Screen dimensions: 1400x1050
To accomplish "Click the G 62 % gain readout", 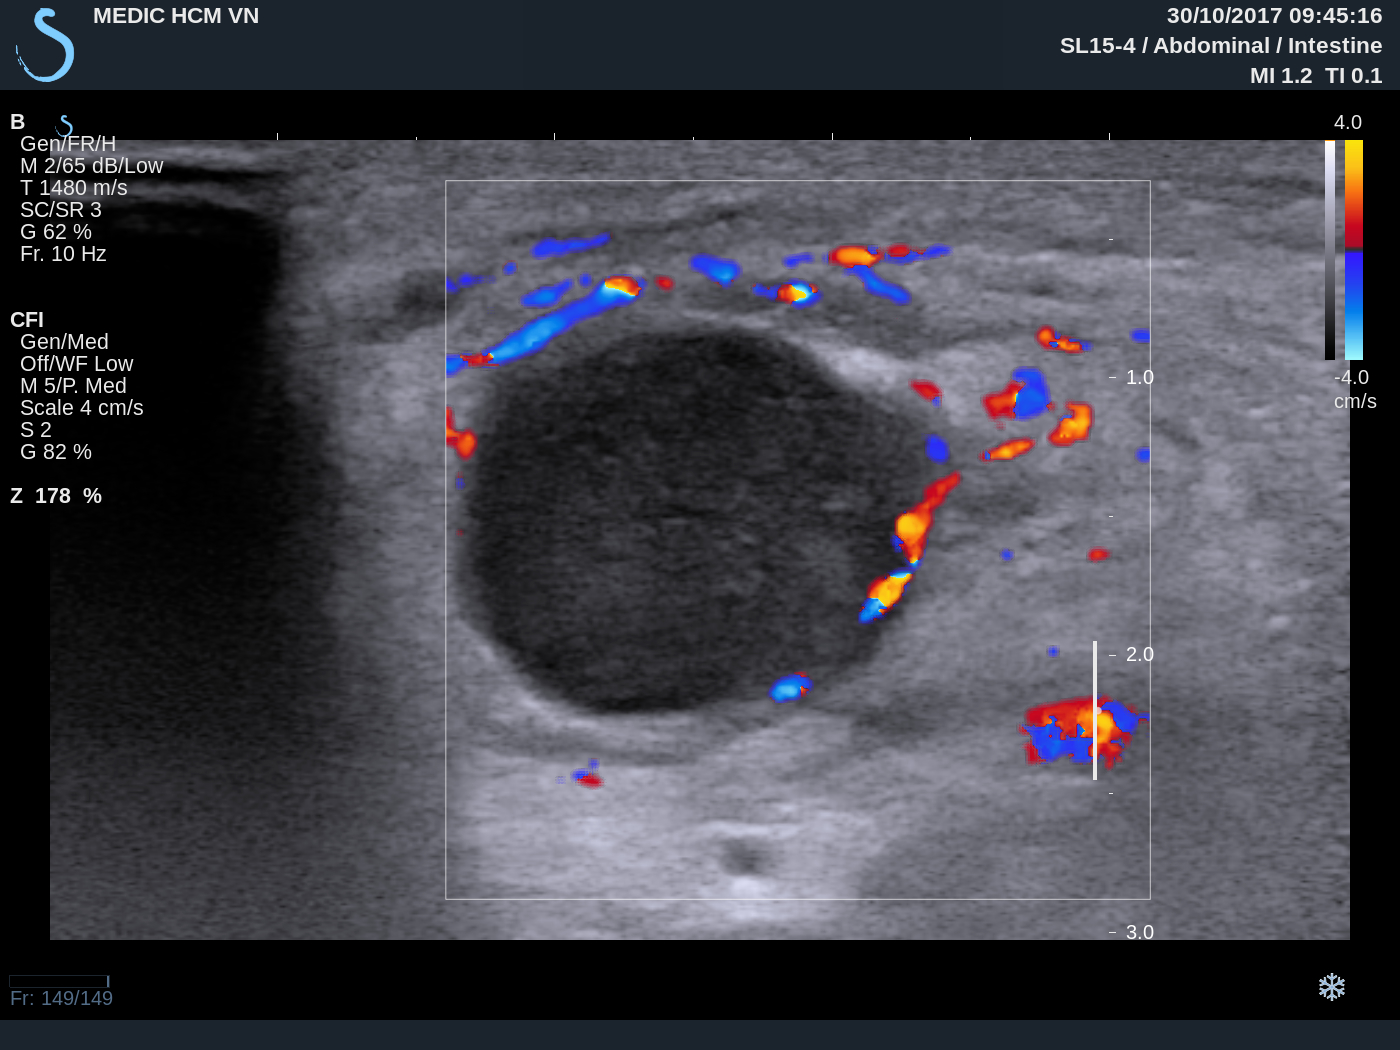I will click(x=56, y=231).
